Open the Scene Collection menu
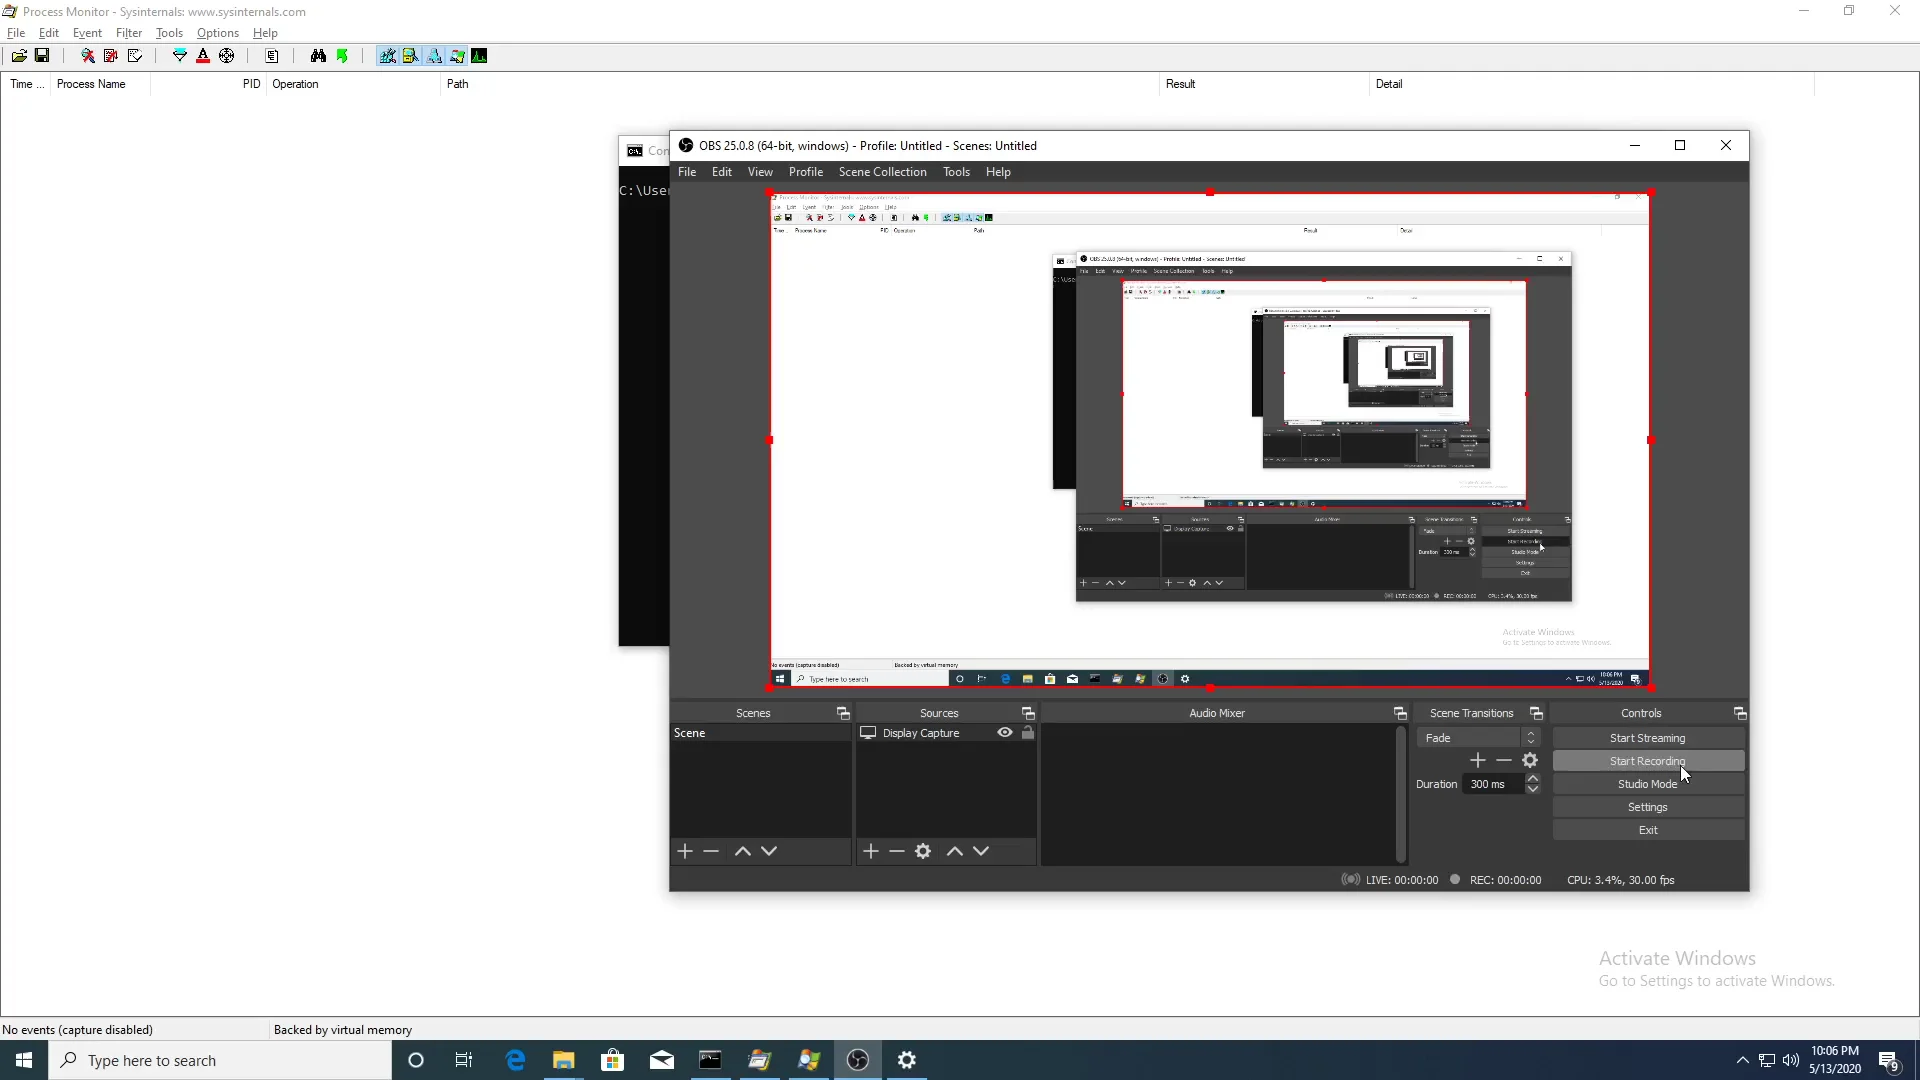 (882, 172)
